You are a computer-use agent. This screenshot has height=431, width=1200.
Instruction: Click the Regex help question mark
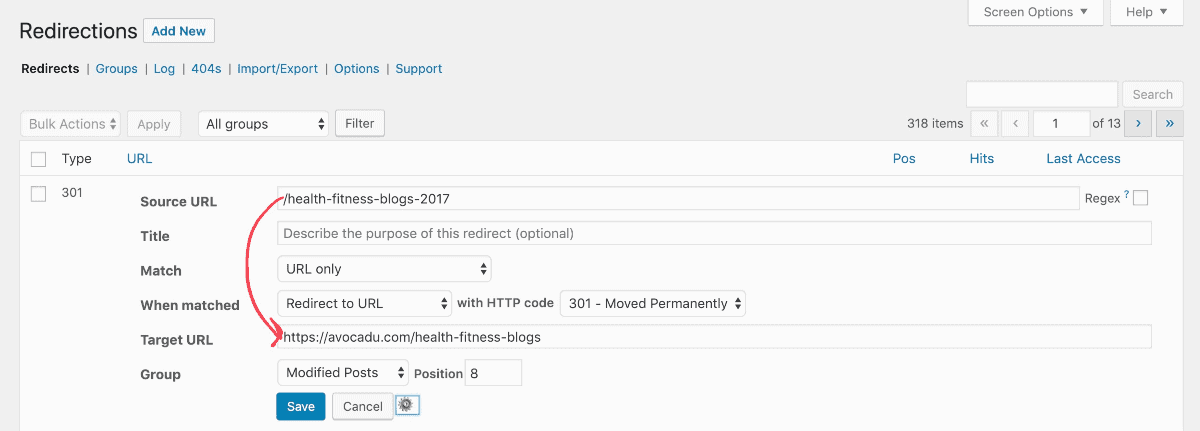click(1126, 195)
